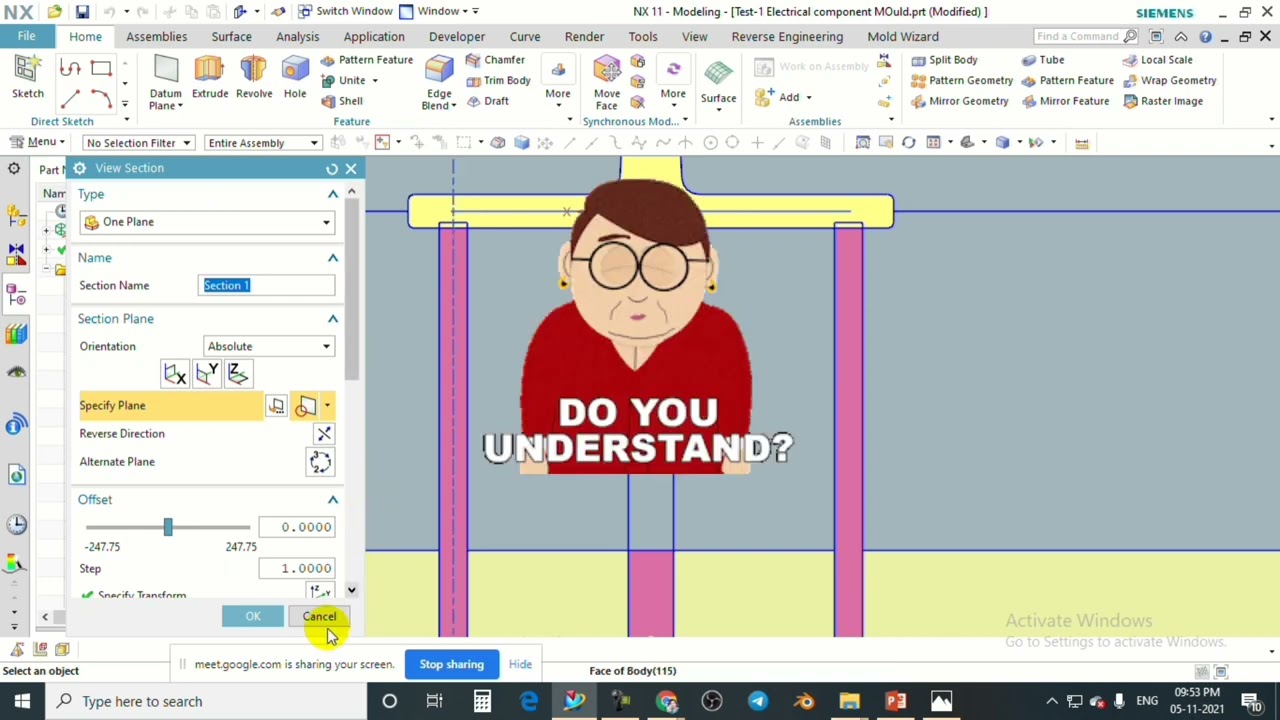
Task: Click the Open file folder icon
Action: pos(55,12)
